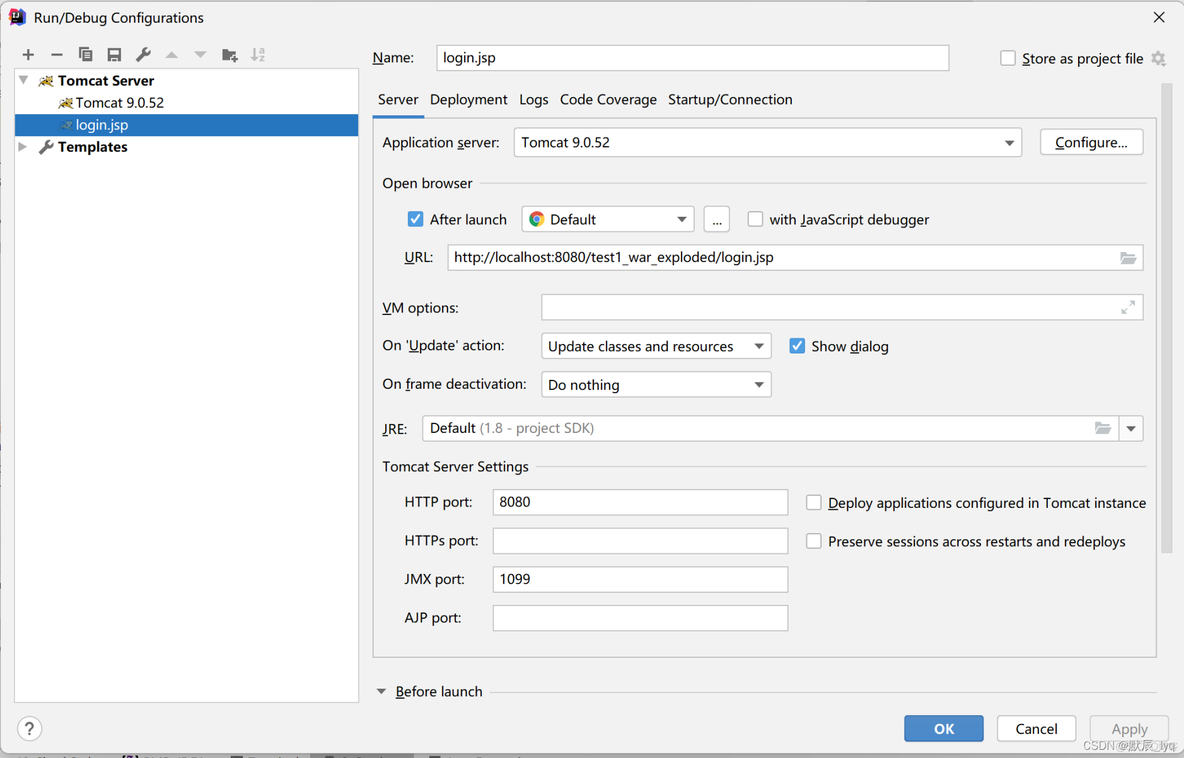This screenshot has width=1184, height=758.
Task: Open the Default browser dropdown
Action: 608,219
